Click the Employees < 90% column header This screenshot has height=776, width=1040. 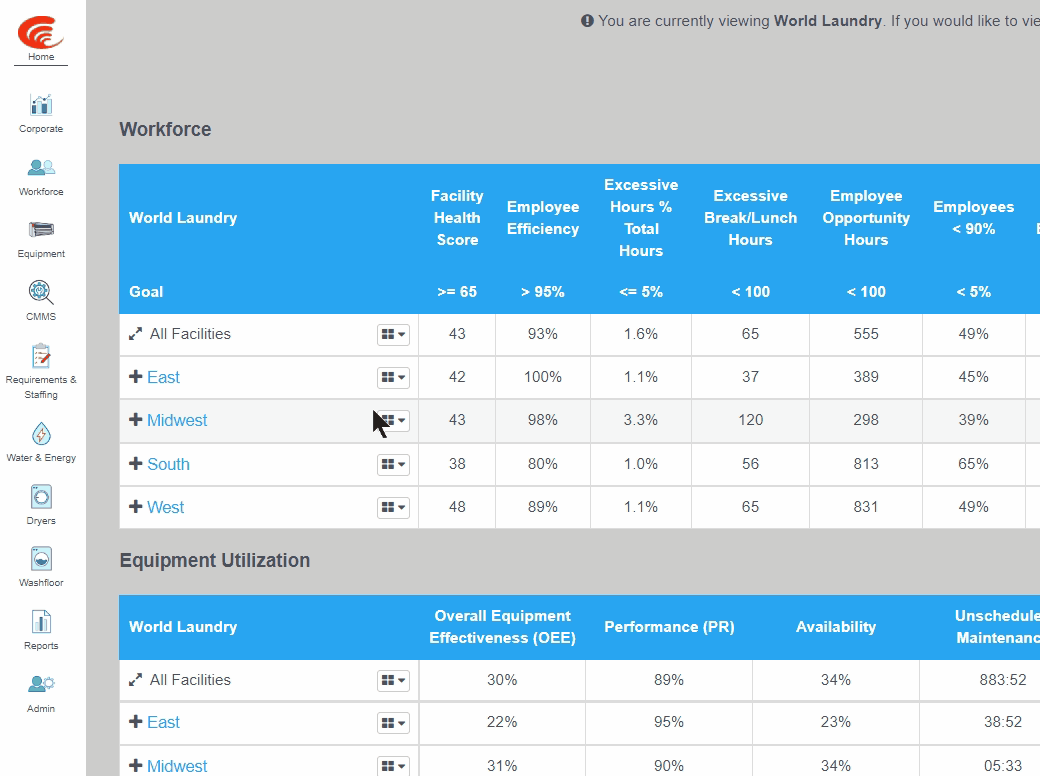coord(974,218)
